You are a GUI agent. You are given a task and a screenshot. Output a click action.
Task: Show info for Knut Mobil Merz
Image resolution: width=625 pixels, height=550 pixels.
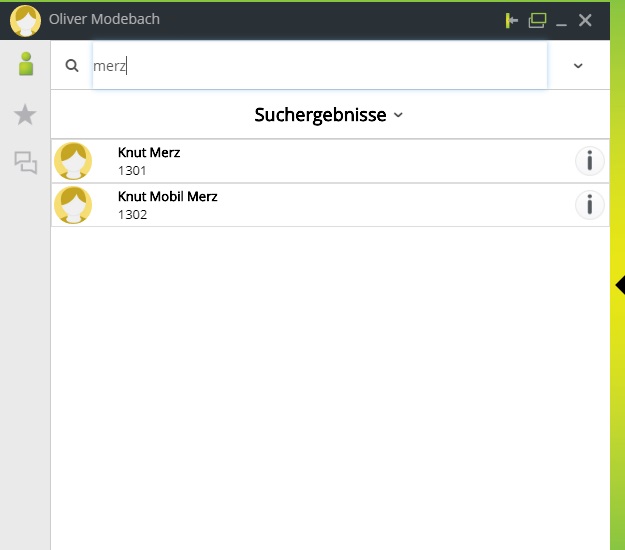click(x=590, y=205)
